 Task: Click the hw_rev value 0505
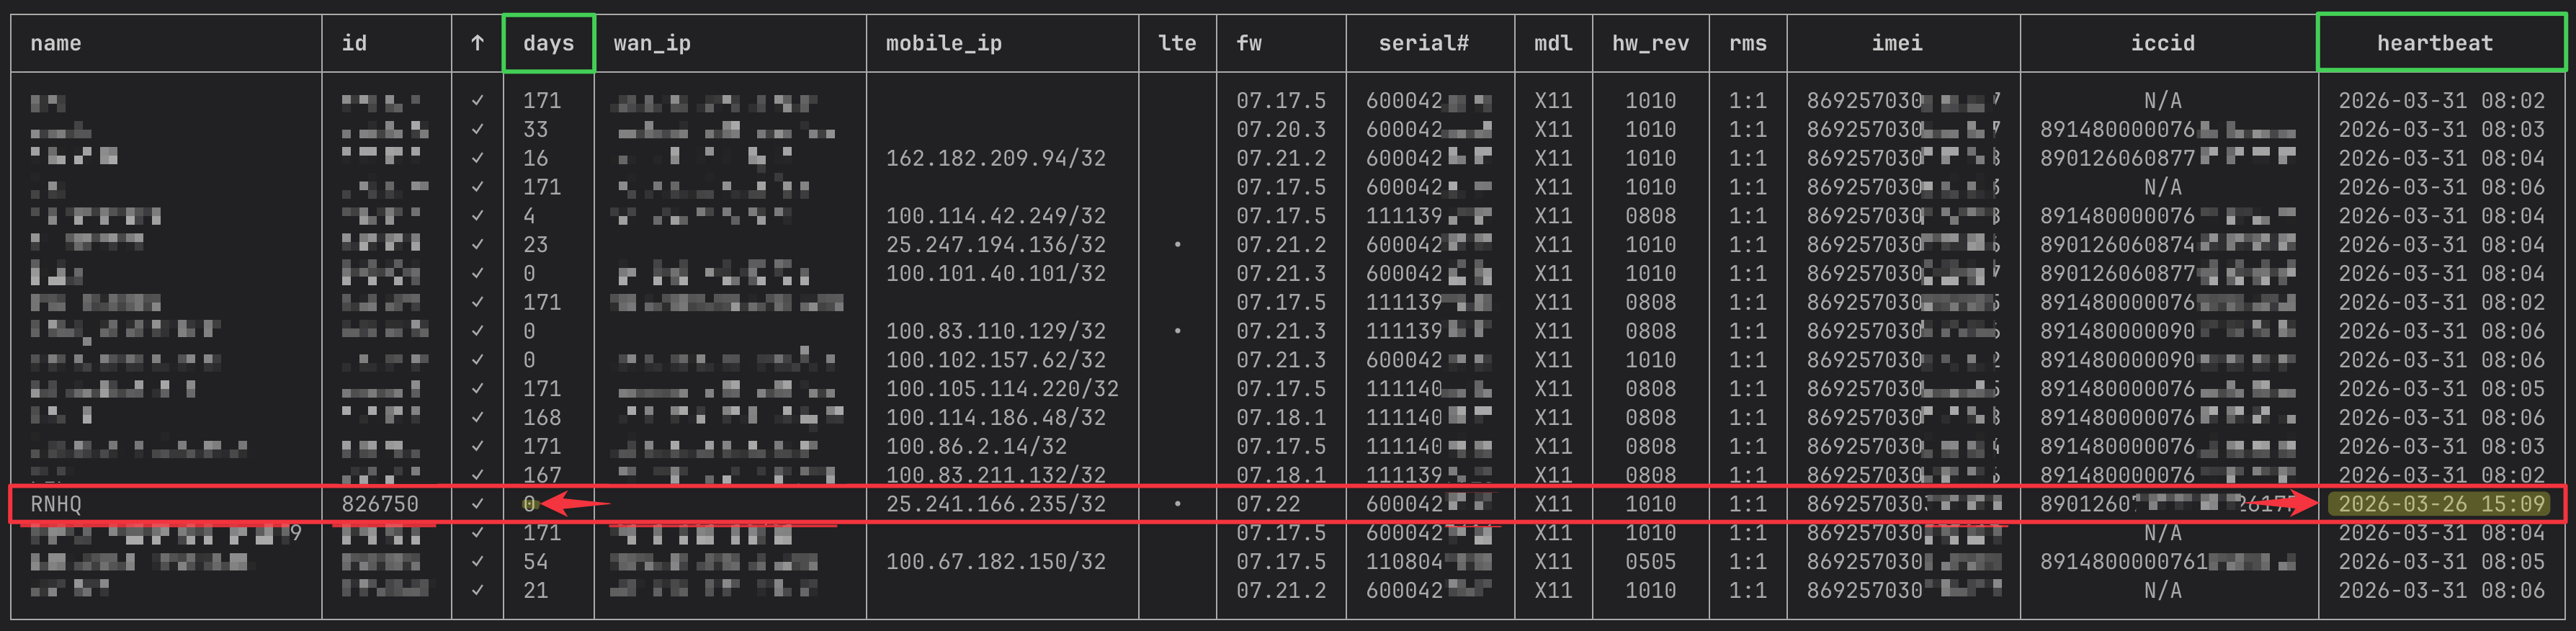pos(1649,562)
